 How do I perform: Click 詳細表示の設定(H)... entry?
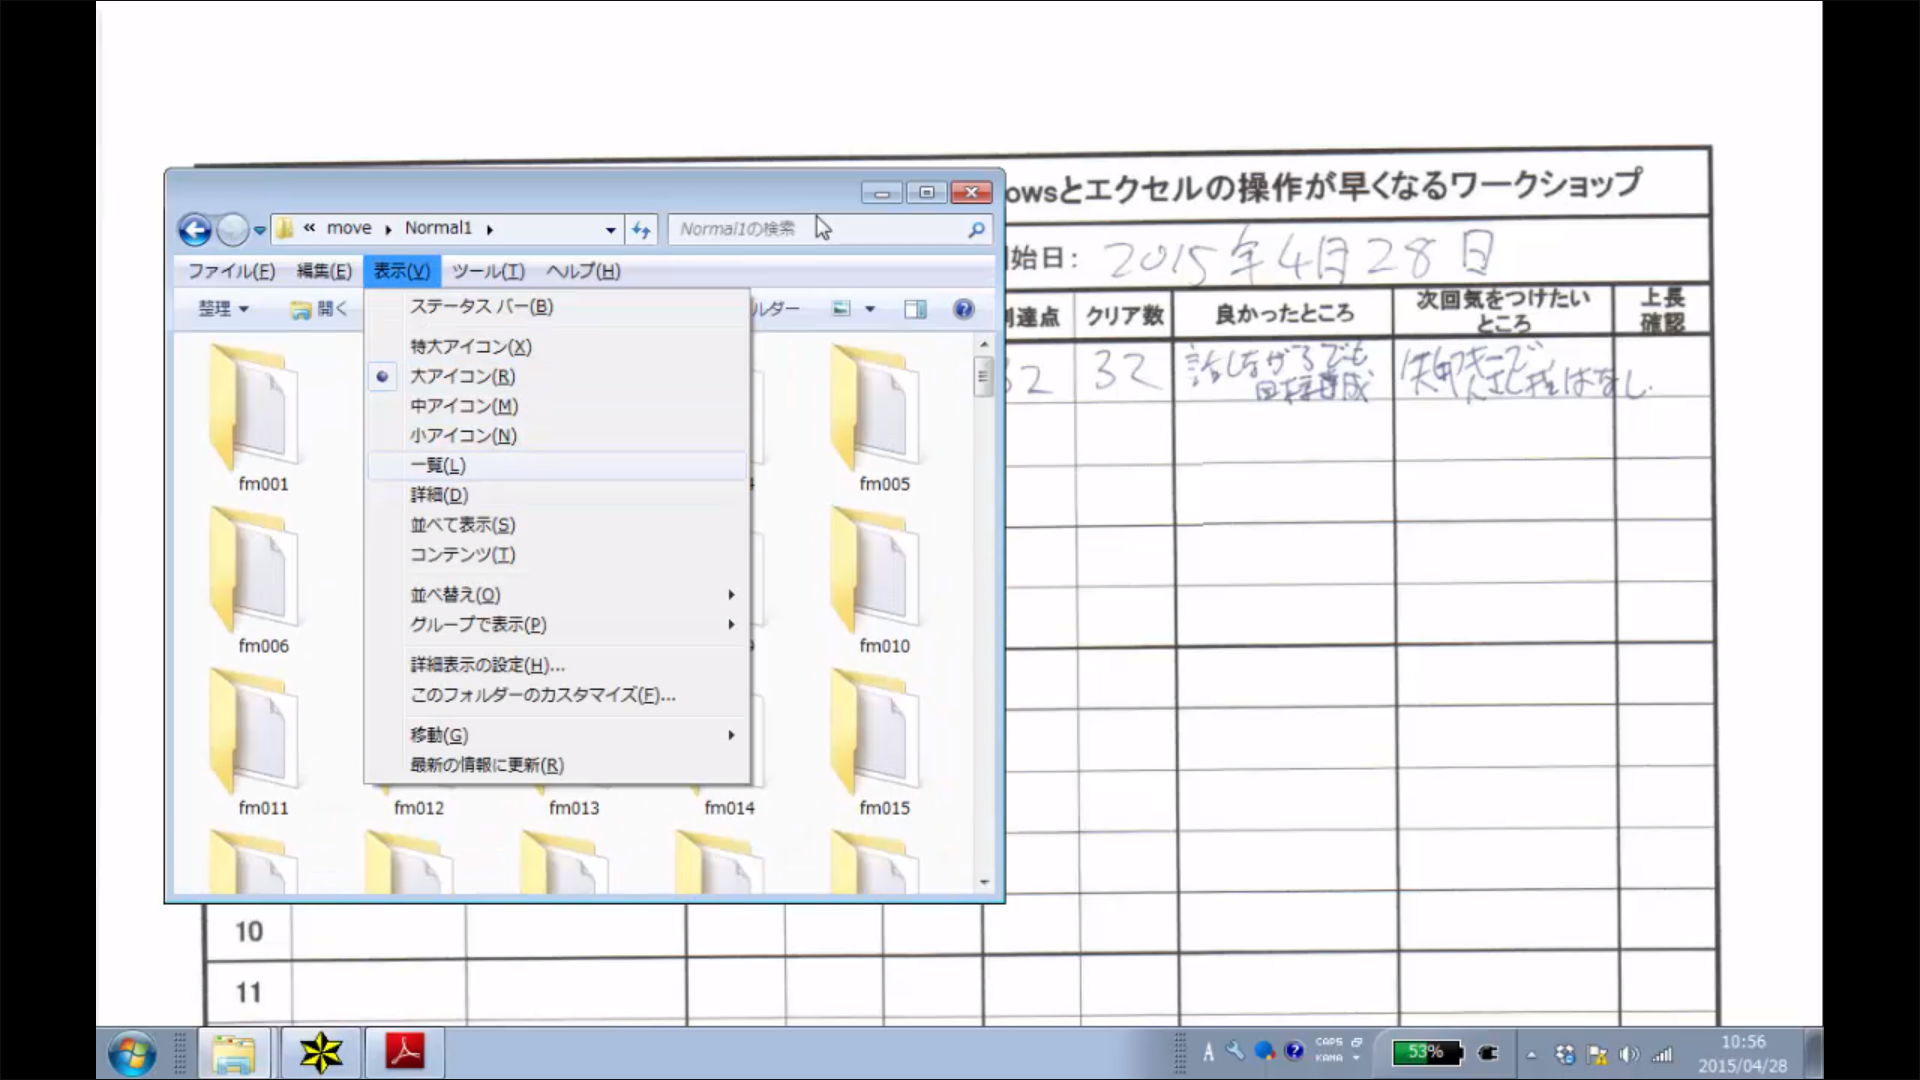tap(487, 665)
